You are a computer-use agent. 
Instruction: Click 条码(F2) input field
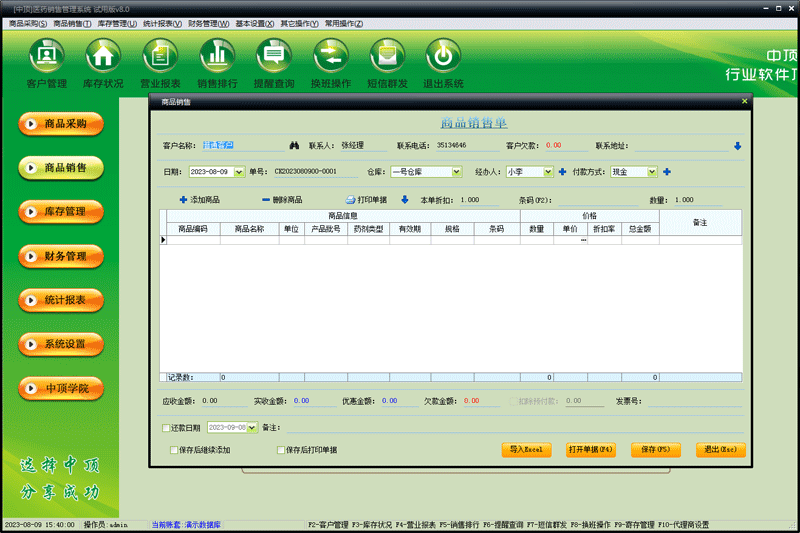click(x=598, y=200)
